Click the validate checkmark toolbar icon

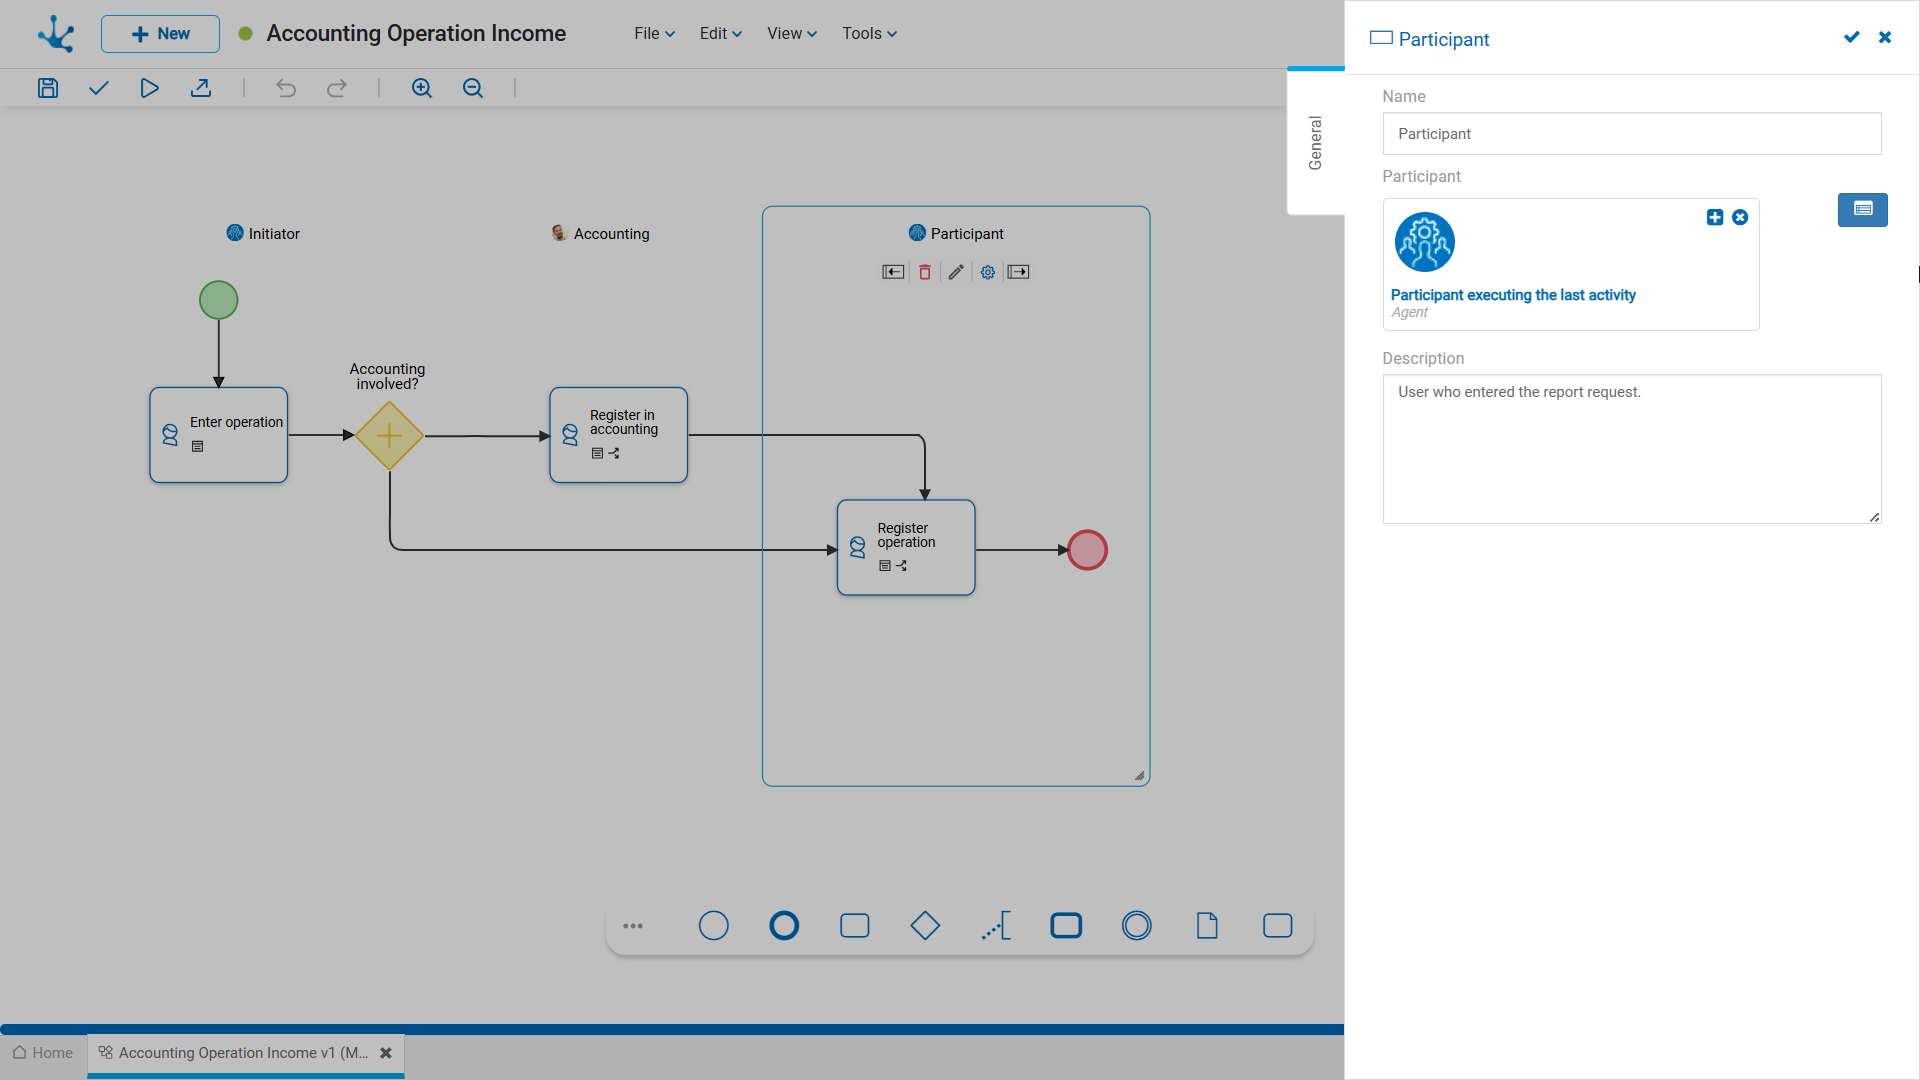point(99,88)
